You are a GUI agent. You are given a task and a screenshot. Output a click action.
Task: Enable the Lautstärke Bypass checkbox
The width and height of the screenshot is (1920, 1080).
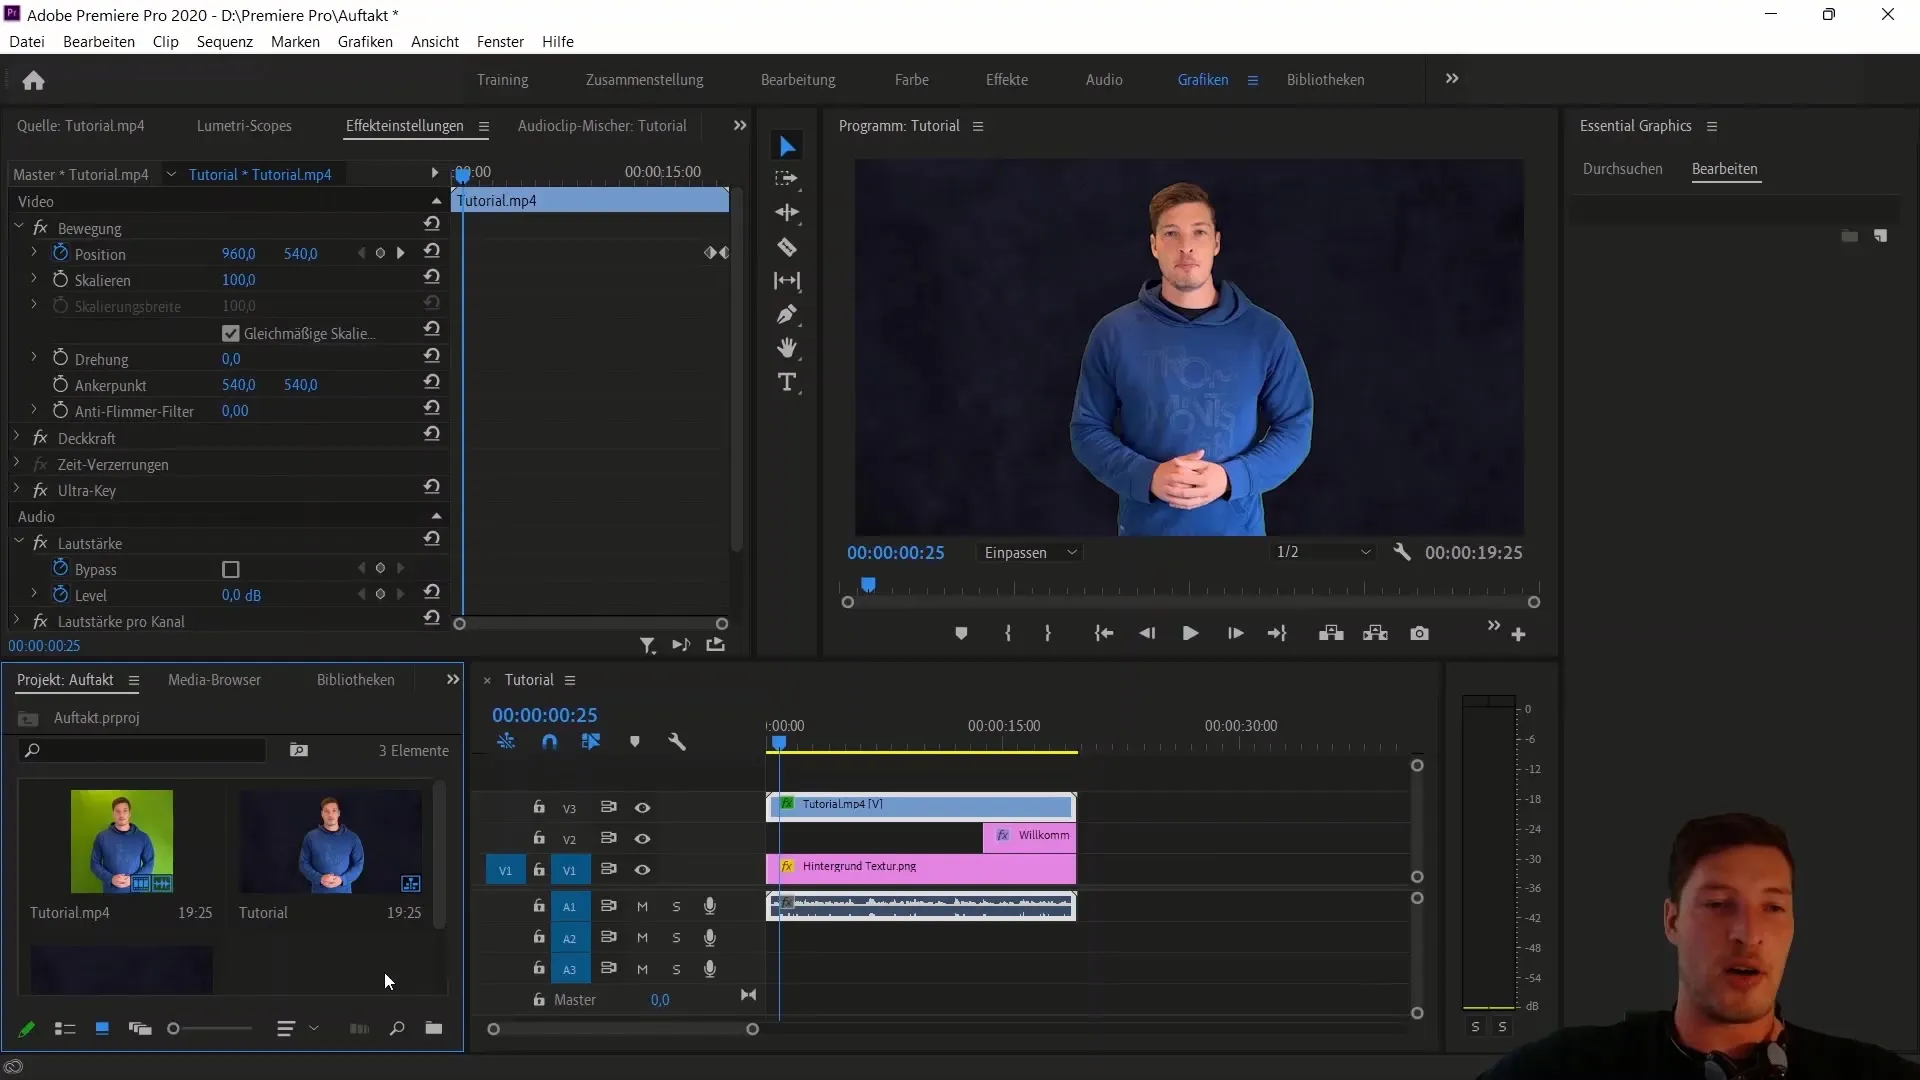[x=231, y=569]
